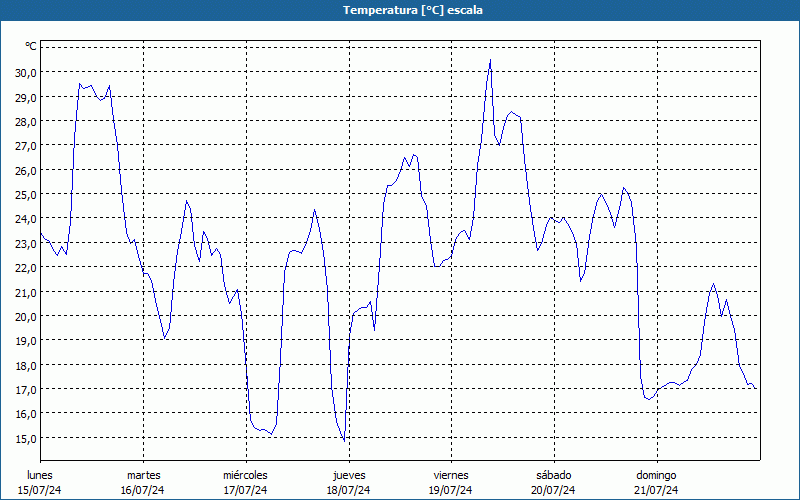Click the 28,0 y-axis value
This screenshot has width=800, height=500.
point(26,121)
